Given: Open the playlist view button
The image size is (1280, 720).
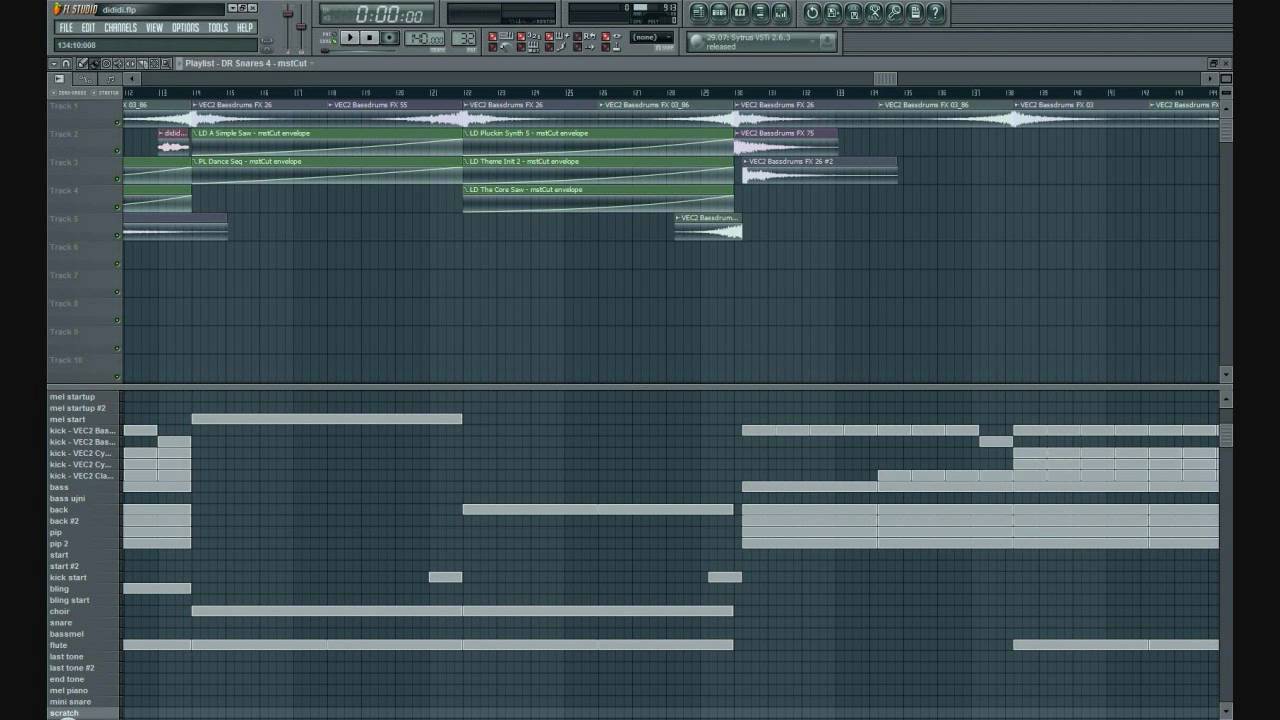Looking at the screenshot, I should pyautogui.click(x=699, y=13).
